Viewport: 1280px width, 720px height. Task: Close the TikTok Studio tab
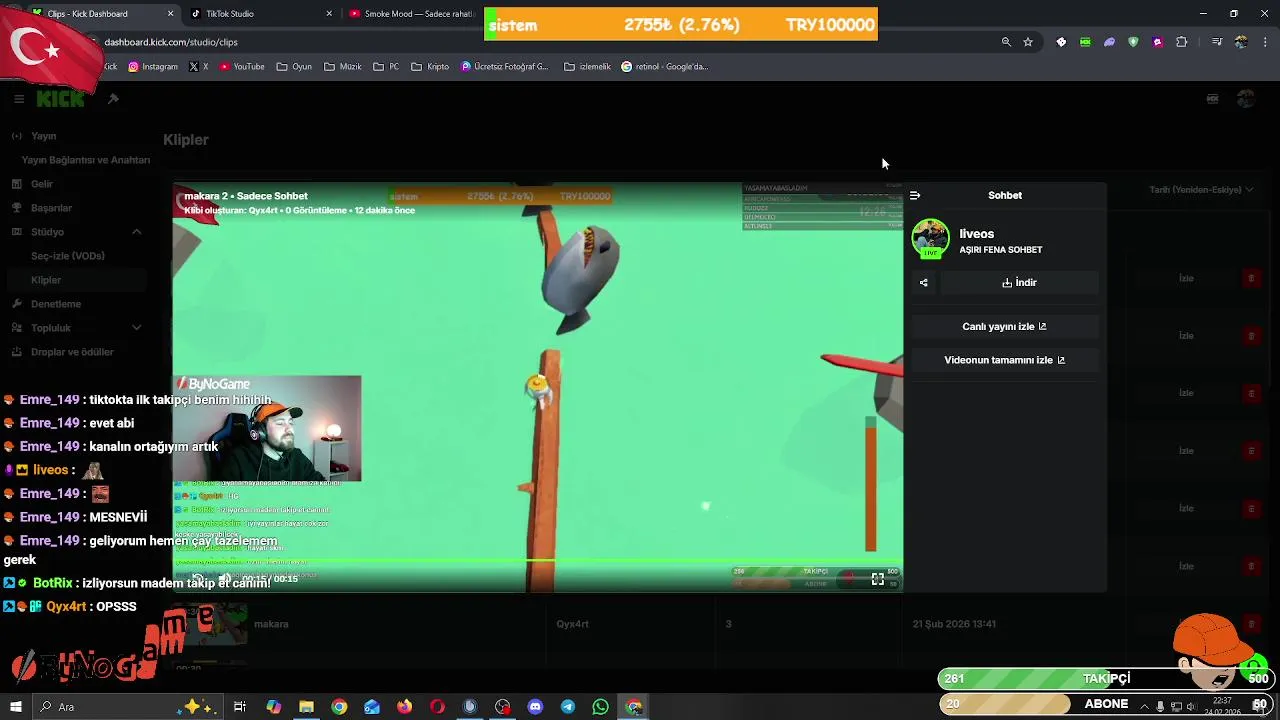329,14
